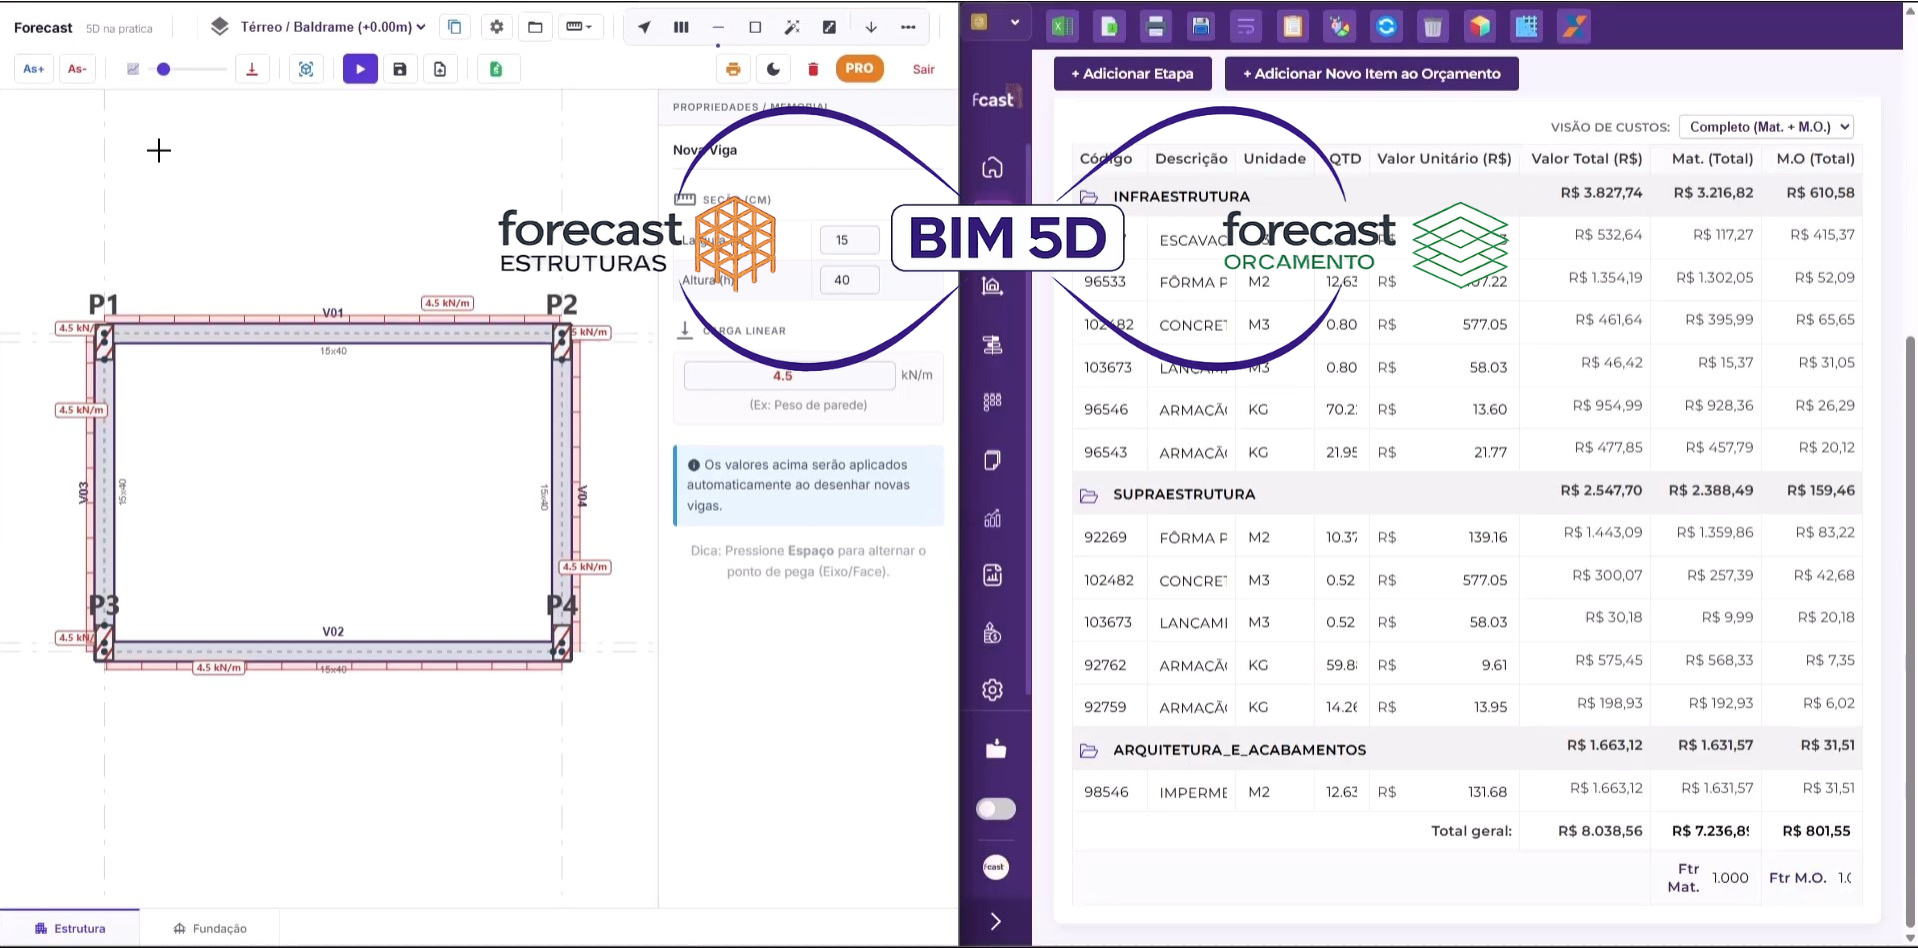Image resolution: width=1918 pixels, height=948 pixels.
Task: Expand the project dropdown chevron in purple bar
Action: click(x=1015, y=22)
